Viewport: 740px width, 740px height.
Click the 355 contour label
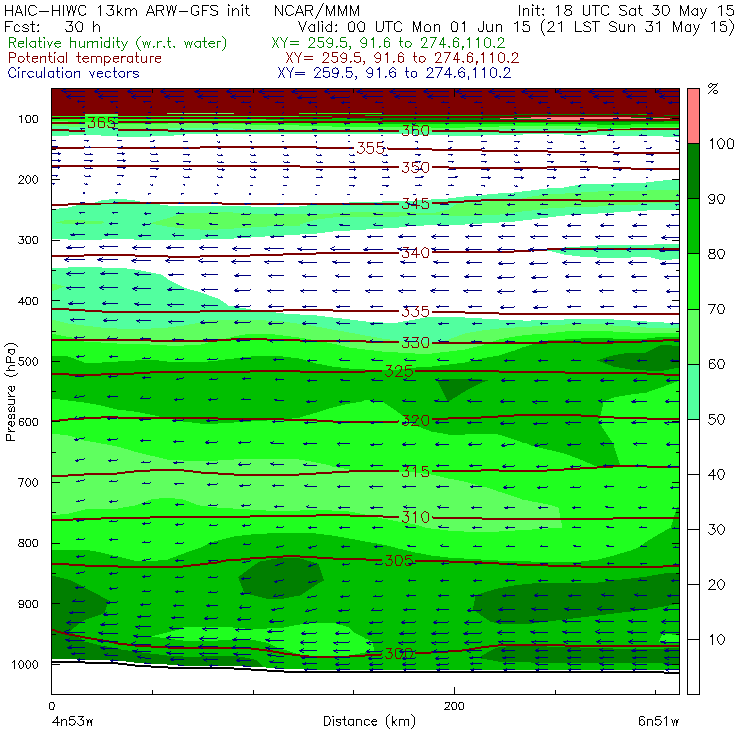pos(370,148)
